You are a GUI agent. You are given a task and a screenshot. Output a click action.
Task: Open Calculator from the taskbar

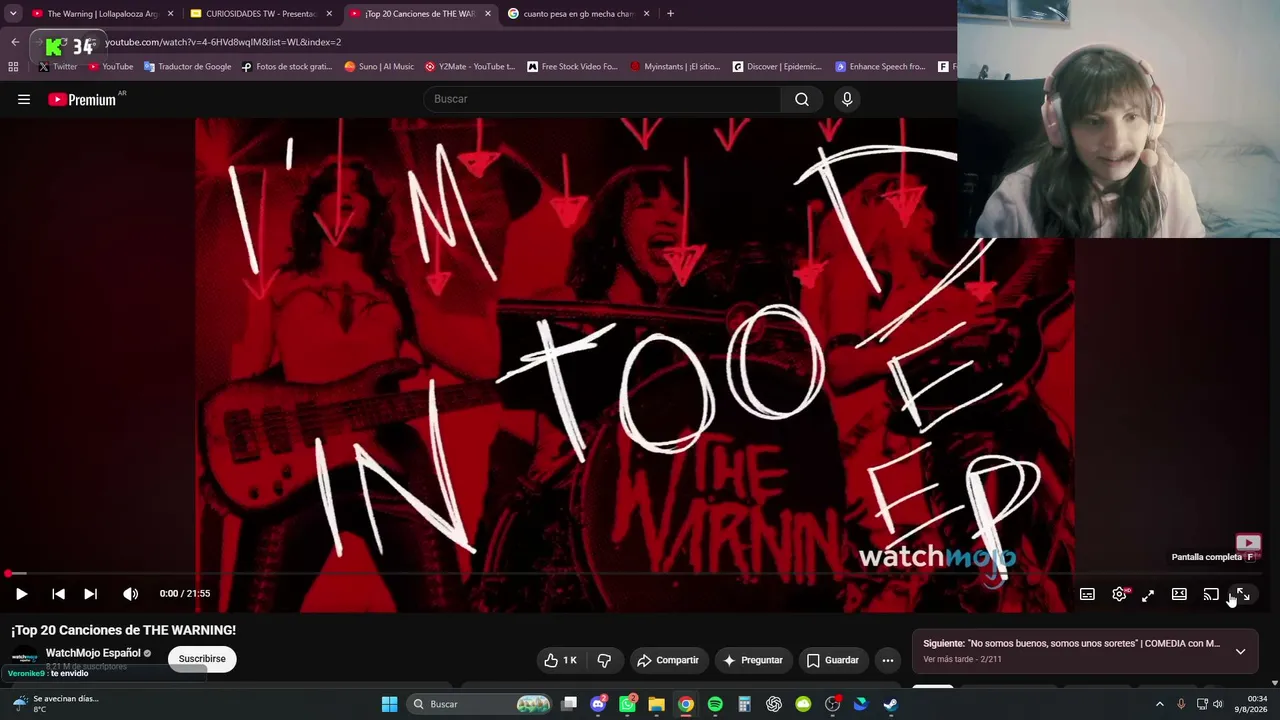click(x=744, y=704)
